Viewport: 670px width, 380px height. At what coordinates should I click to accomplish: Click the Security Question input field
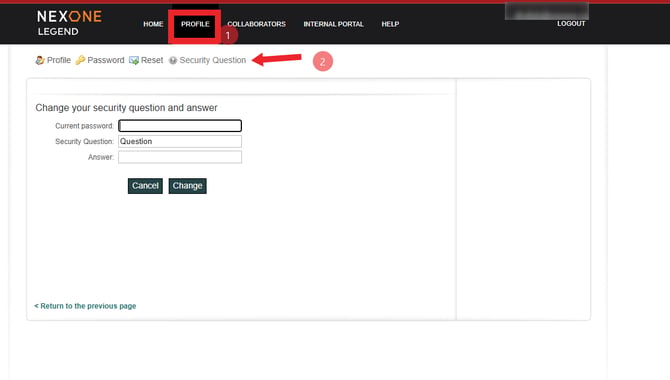pos(180,141)
